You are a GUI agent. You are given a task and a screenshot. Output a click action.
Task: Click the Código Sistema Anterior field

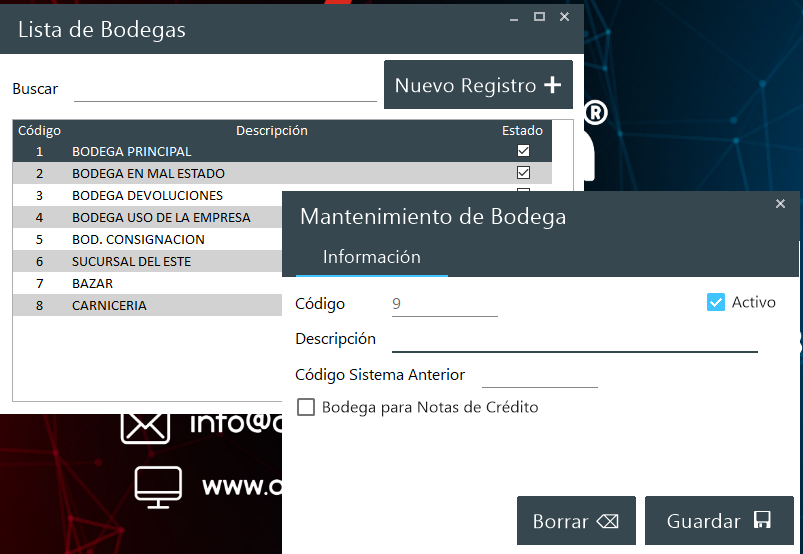pyautogui.click(x=539, y=376)
